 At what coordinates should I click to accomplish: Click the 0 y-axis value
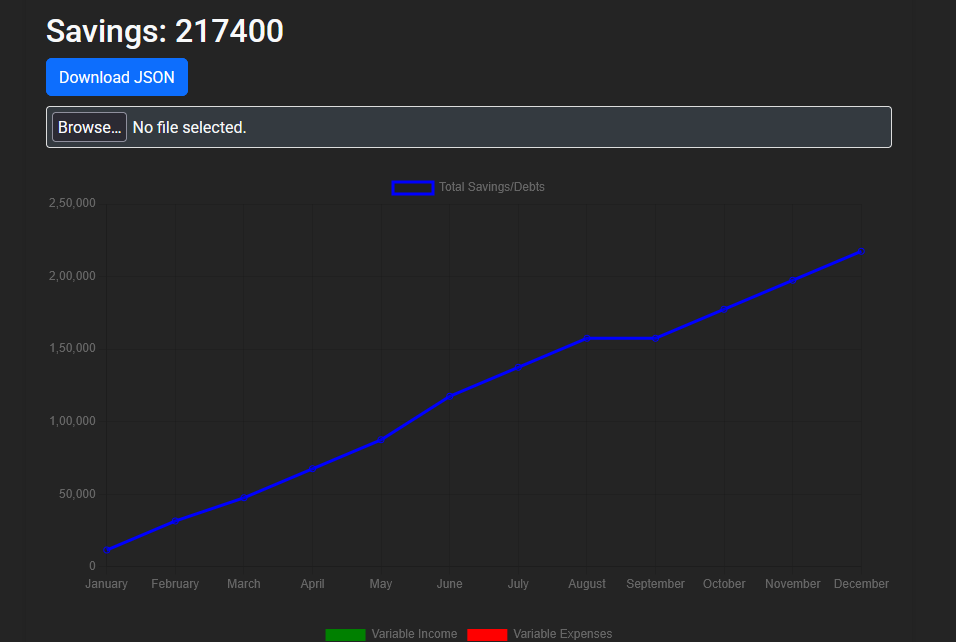[93, 566]
